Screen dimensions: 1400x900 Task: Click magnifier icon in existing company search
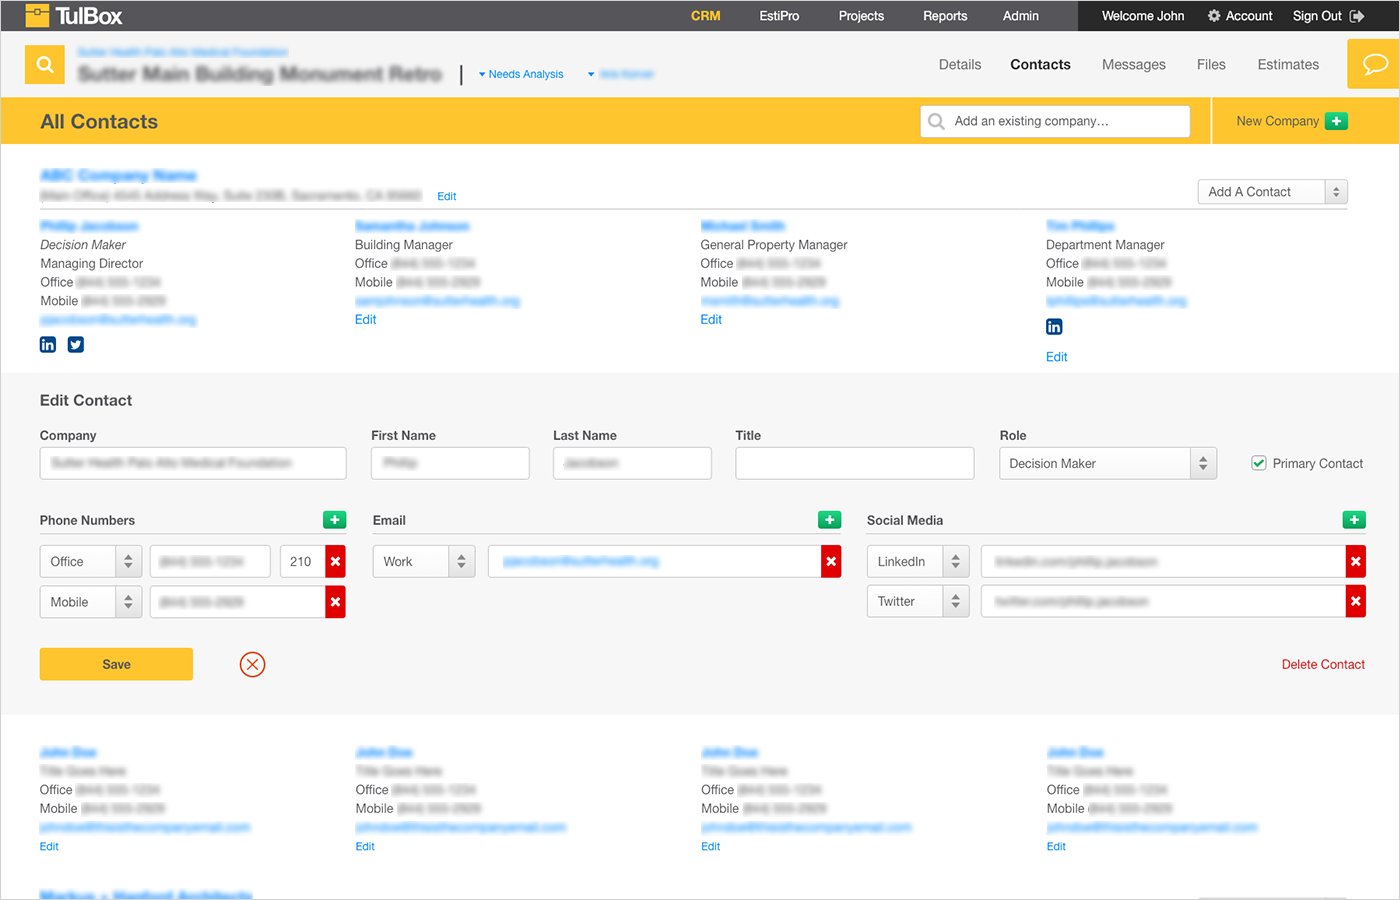(936, 121)
